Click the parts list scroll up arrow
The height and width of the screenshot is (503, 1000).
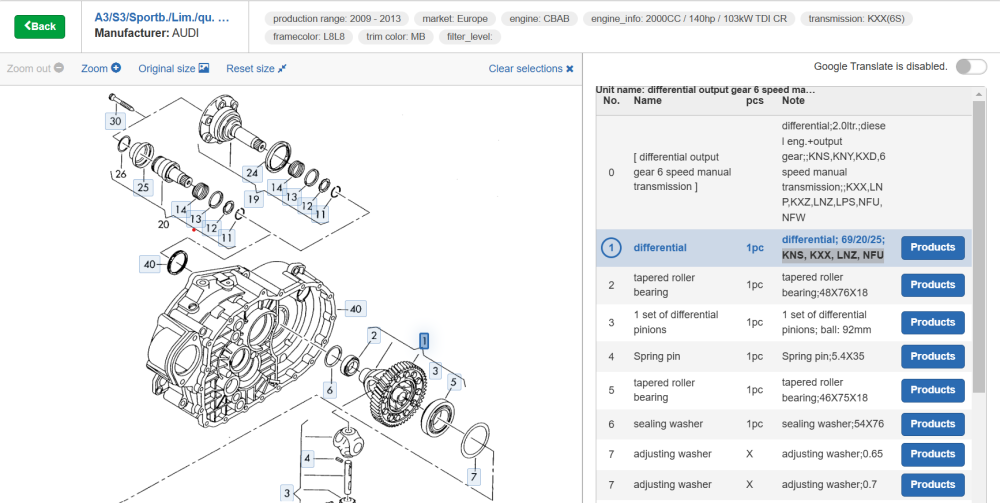pos(978,94)
